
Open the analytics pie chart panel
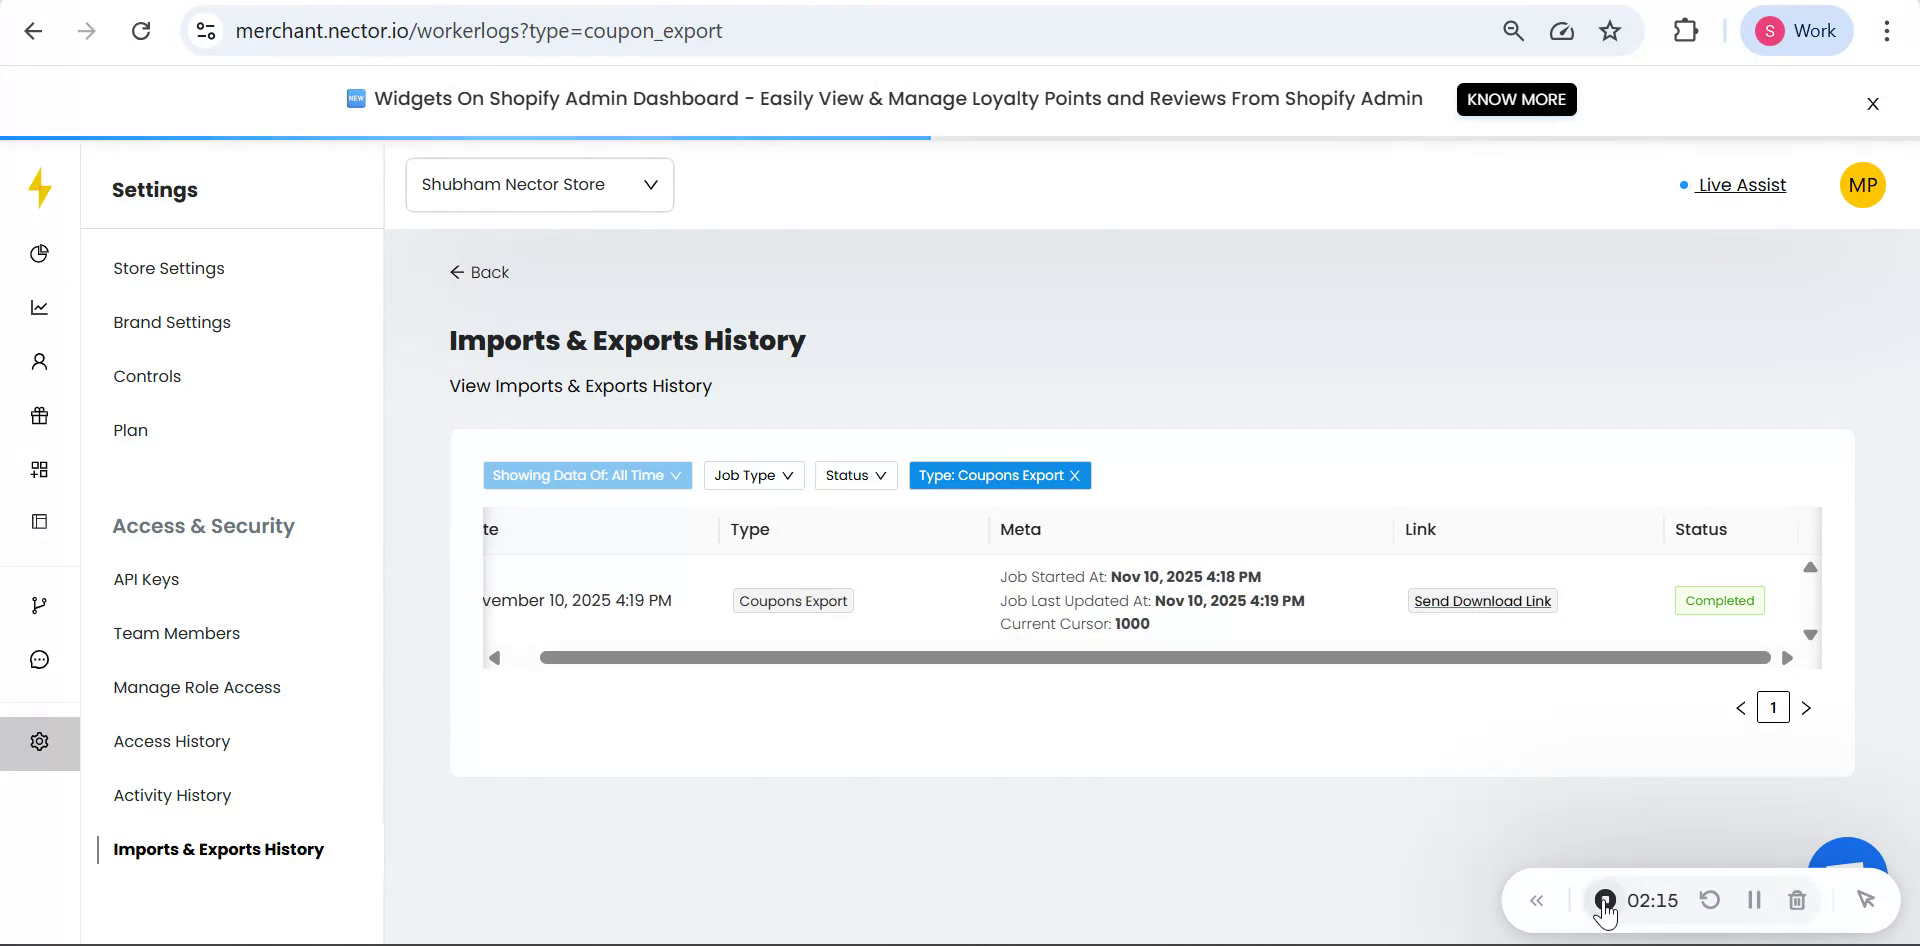coord(39,254)
